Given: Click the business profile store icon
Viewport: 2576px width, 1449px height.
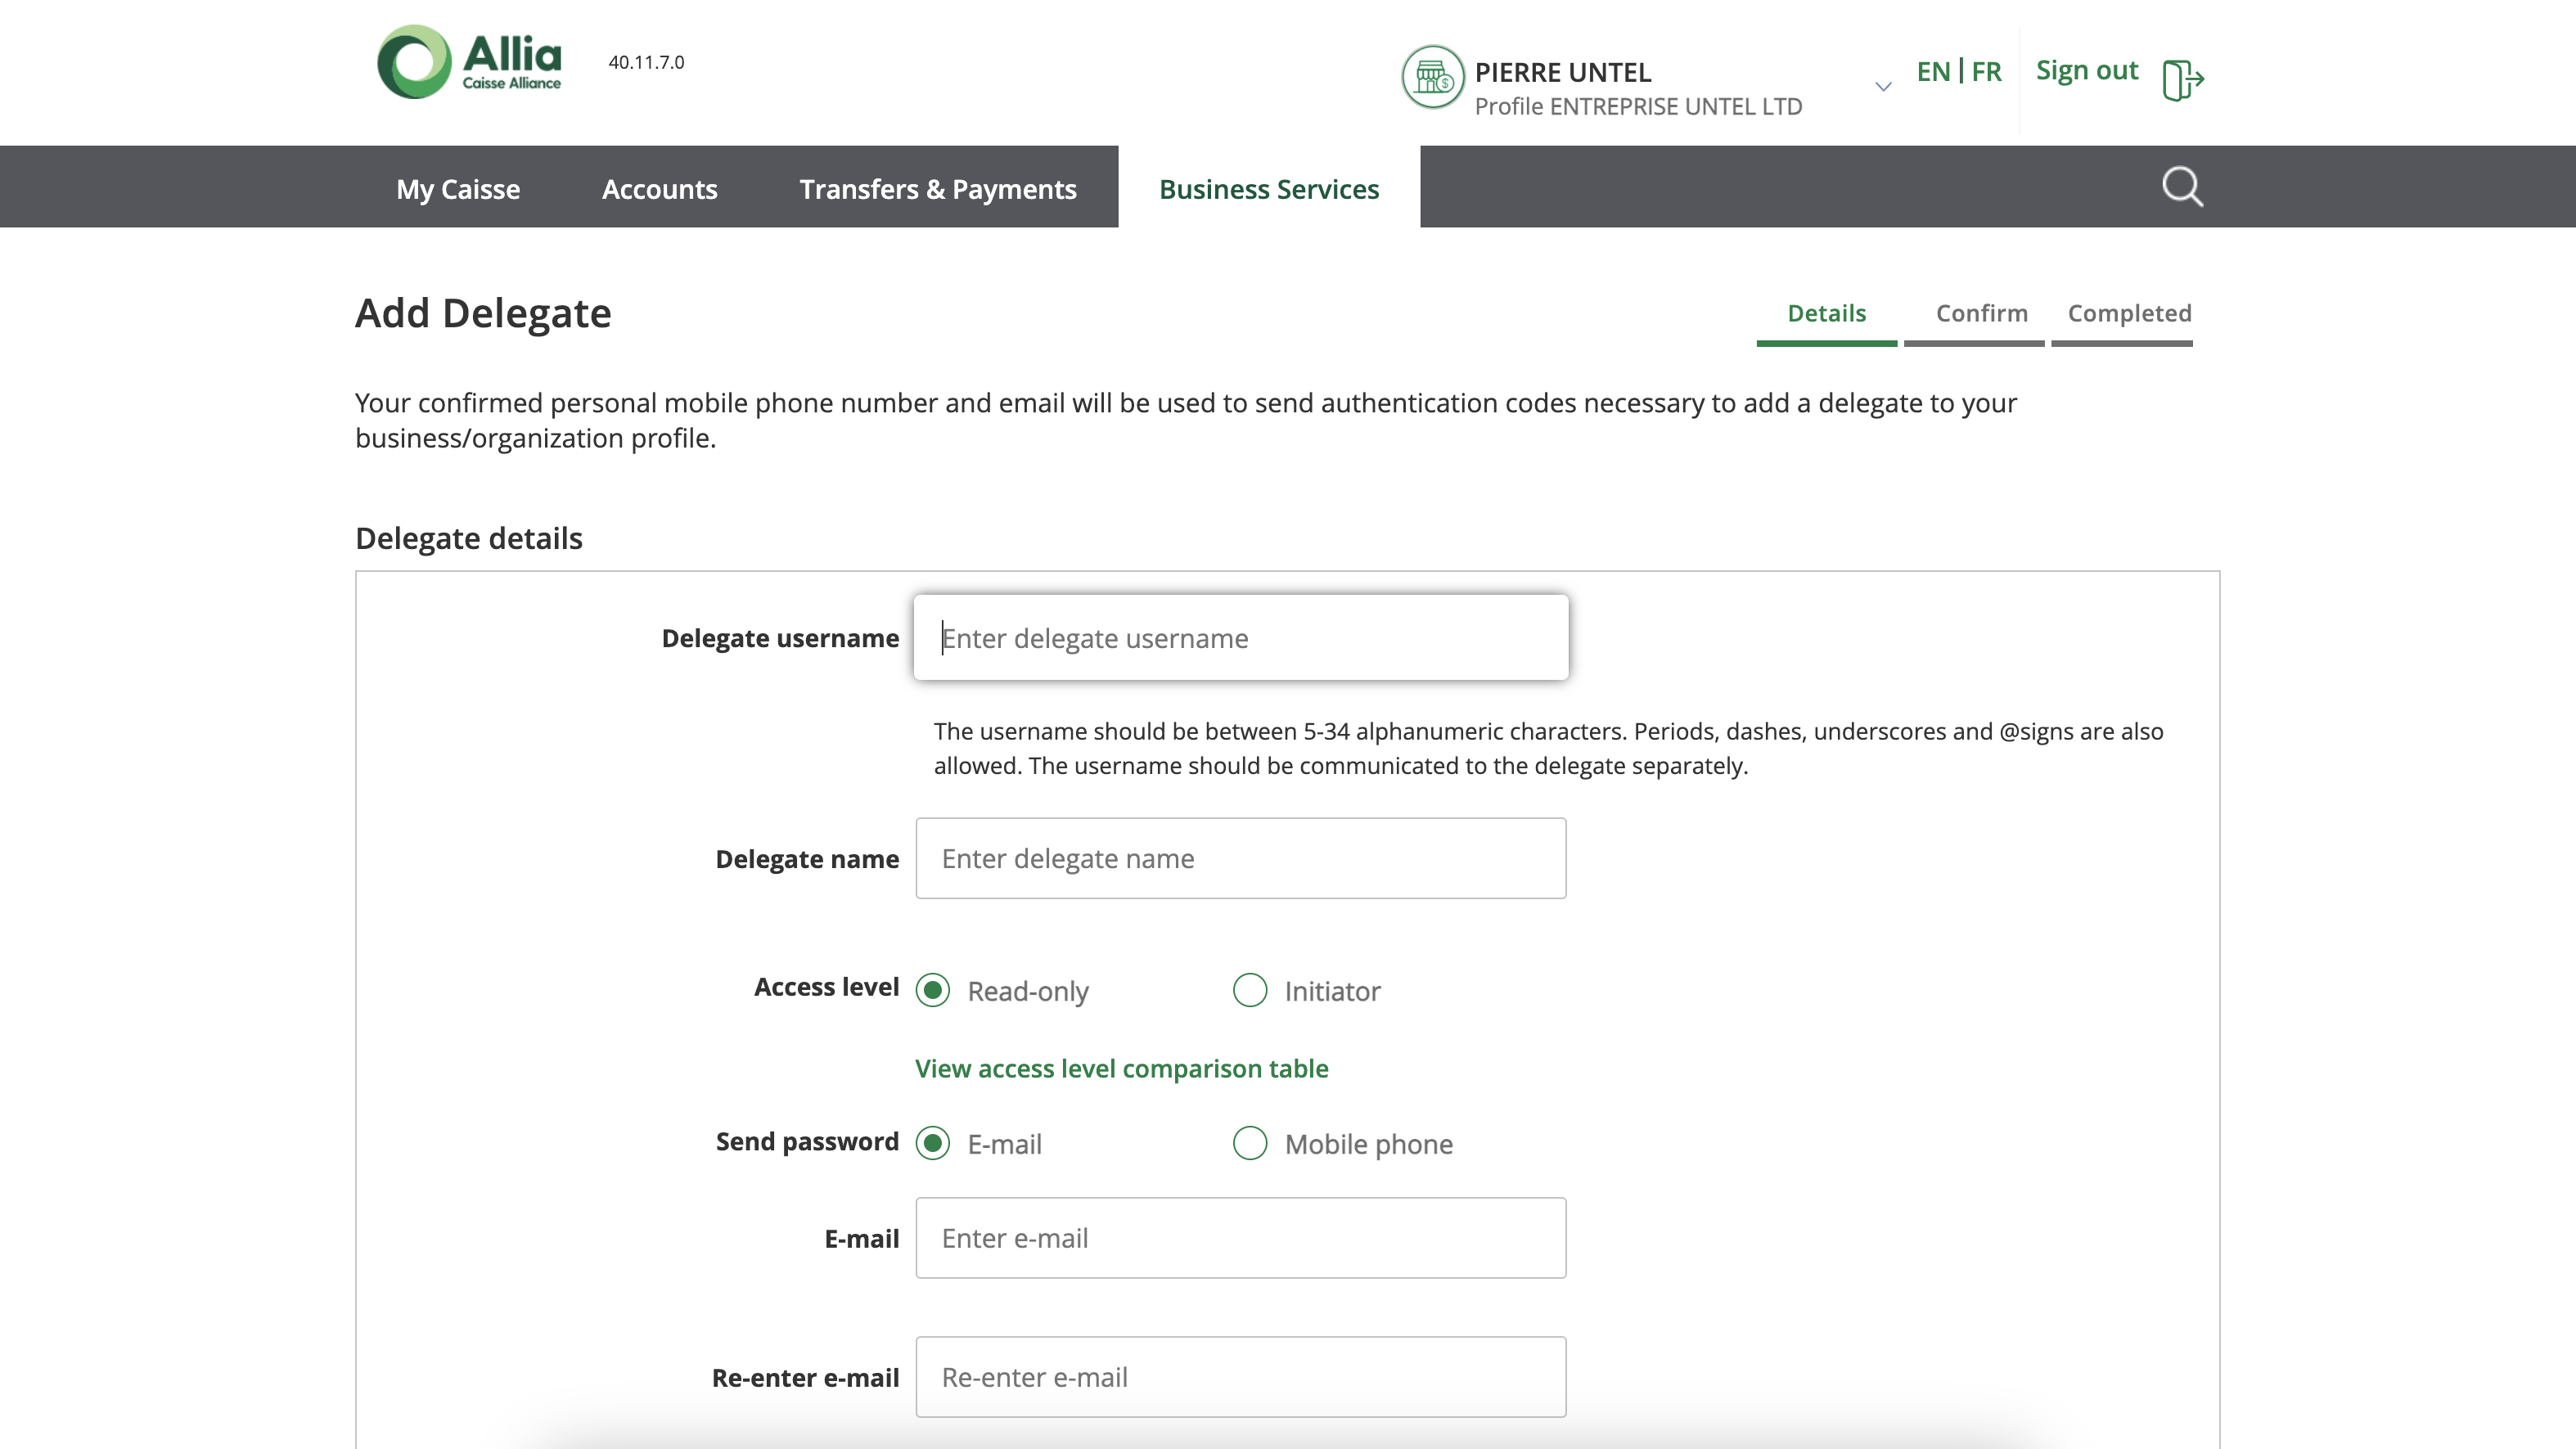Looking at the screenshot, I should [x=1432, y=77].
